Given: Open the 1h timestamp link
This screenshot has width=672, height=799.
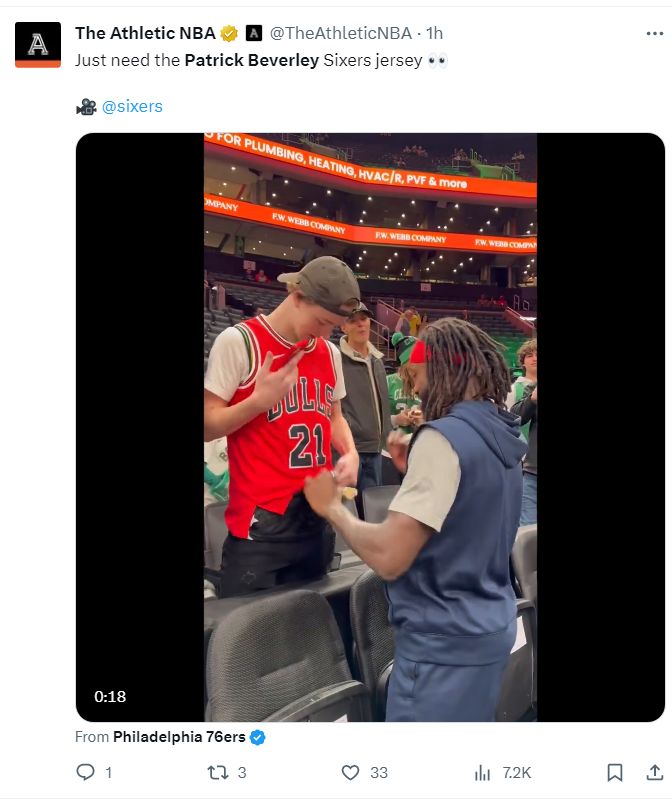Looking at the screenshot, I should (435, 33).
